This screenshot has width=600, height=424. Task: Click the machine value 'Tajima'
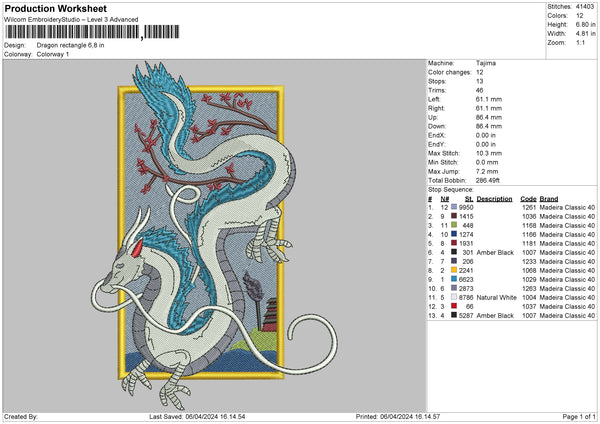(x=486, y=63)
